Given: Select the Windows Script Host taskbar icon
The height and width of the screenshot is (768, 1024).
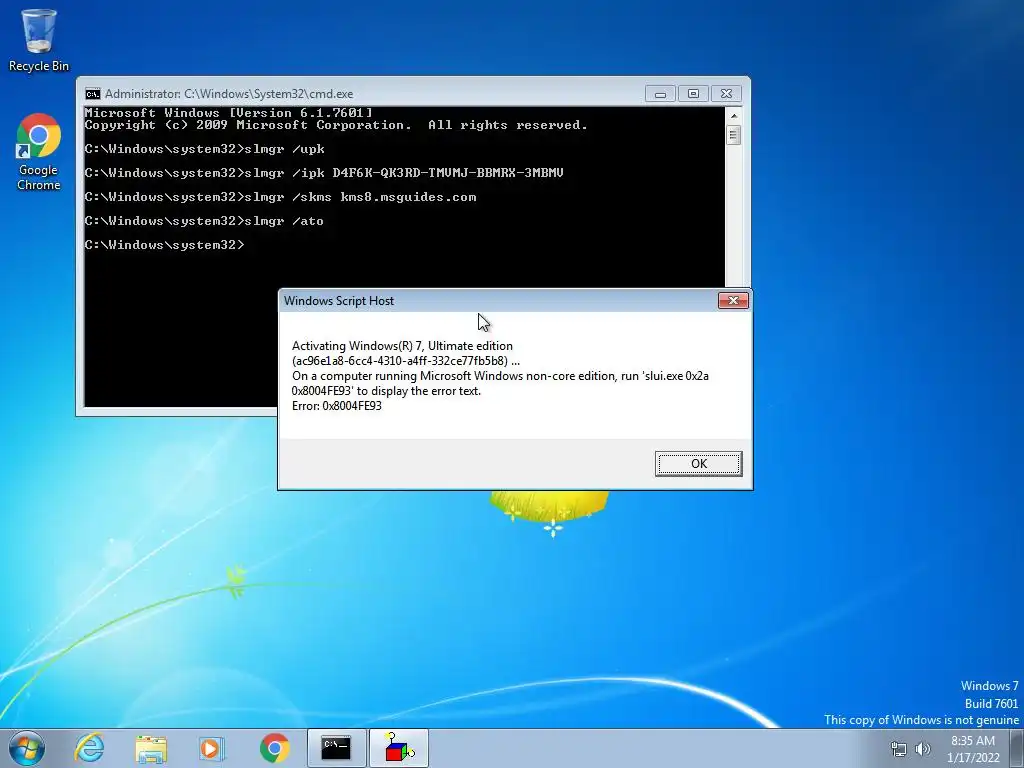Looking at the screenshot, I should click(x=398, y=748).
